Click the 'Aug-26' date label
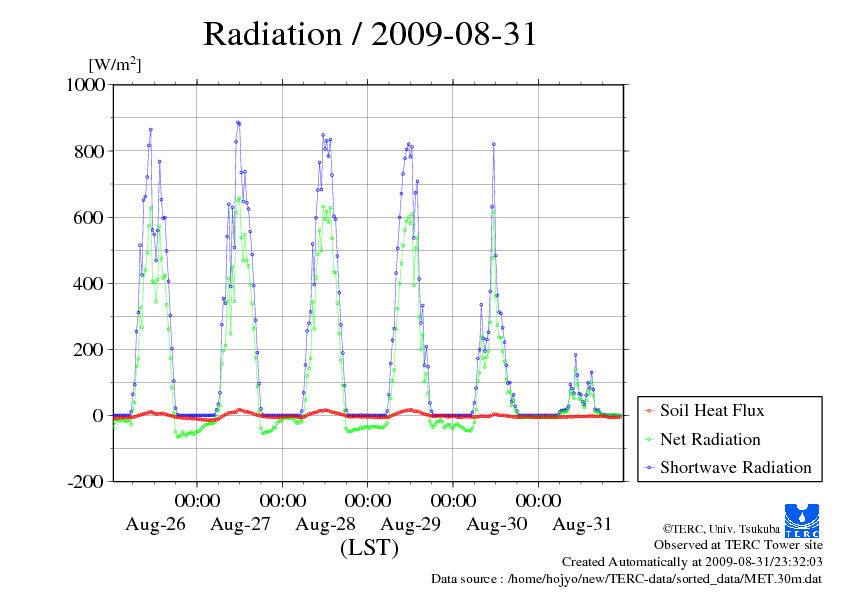Viewport: 842px width, 595px height. (155, 524)
